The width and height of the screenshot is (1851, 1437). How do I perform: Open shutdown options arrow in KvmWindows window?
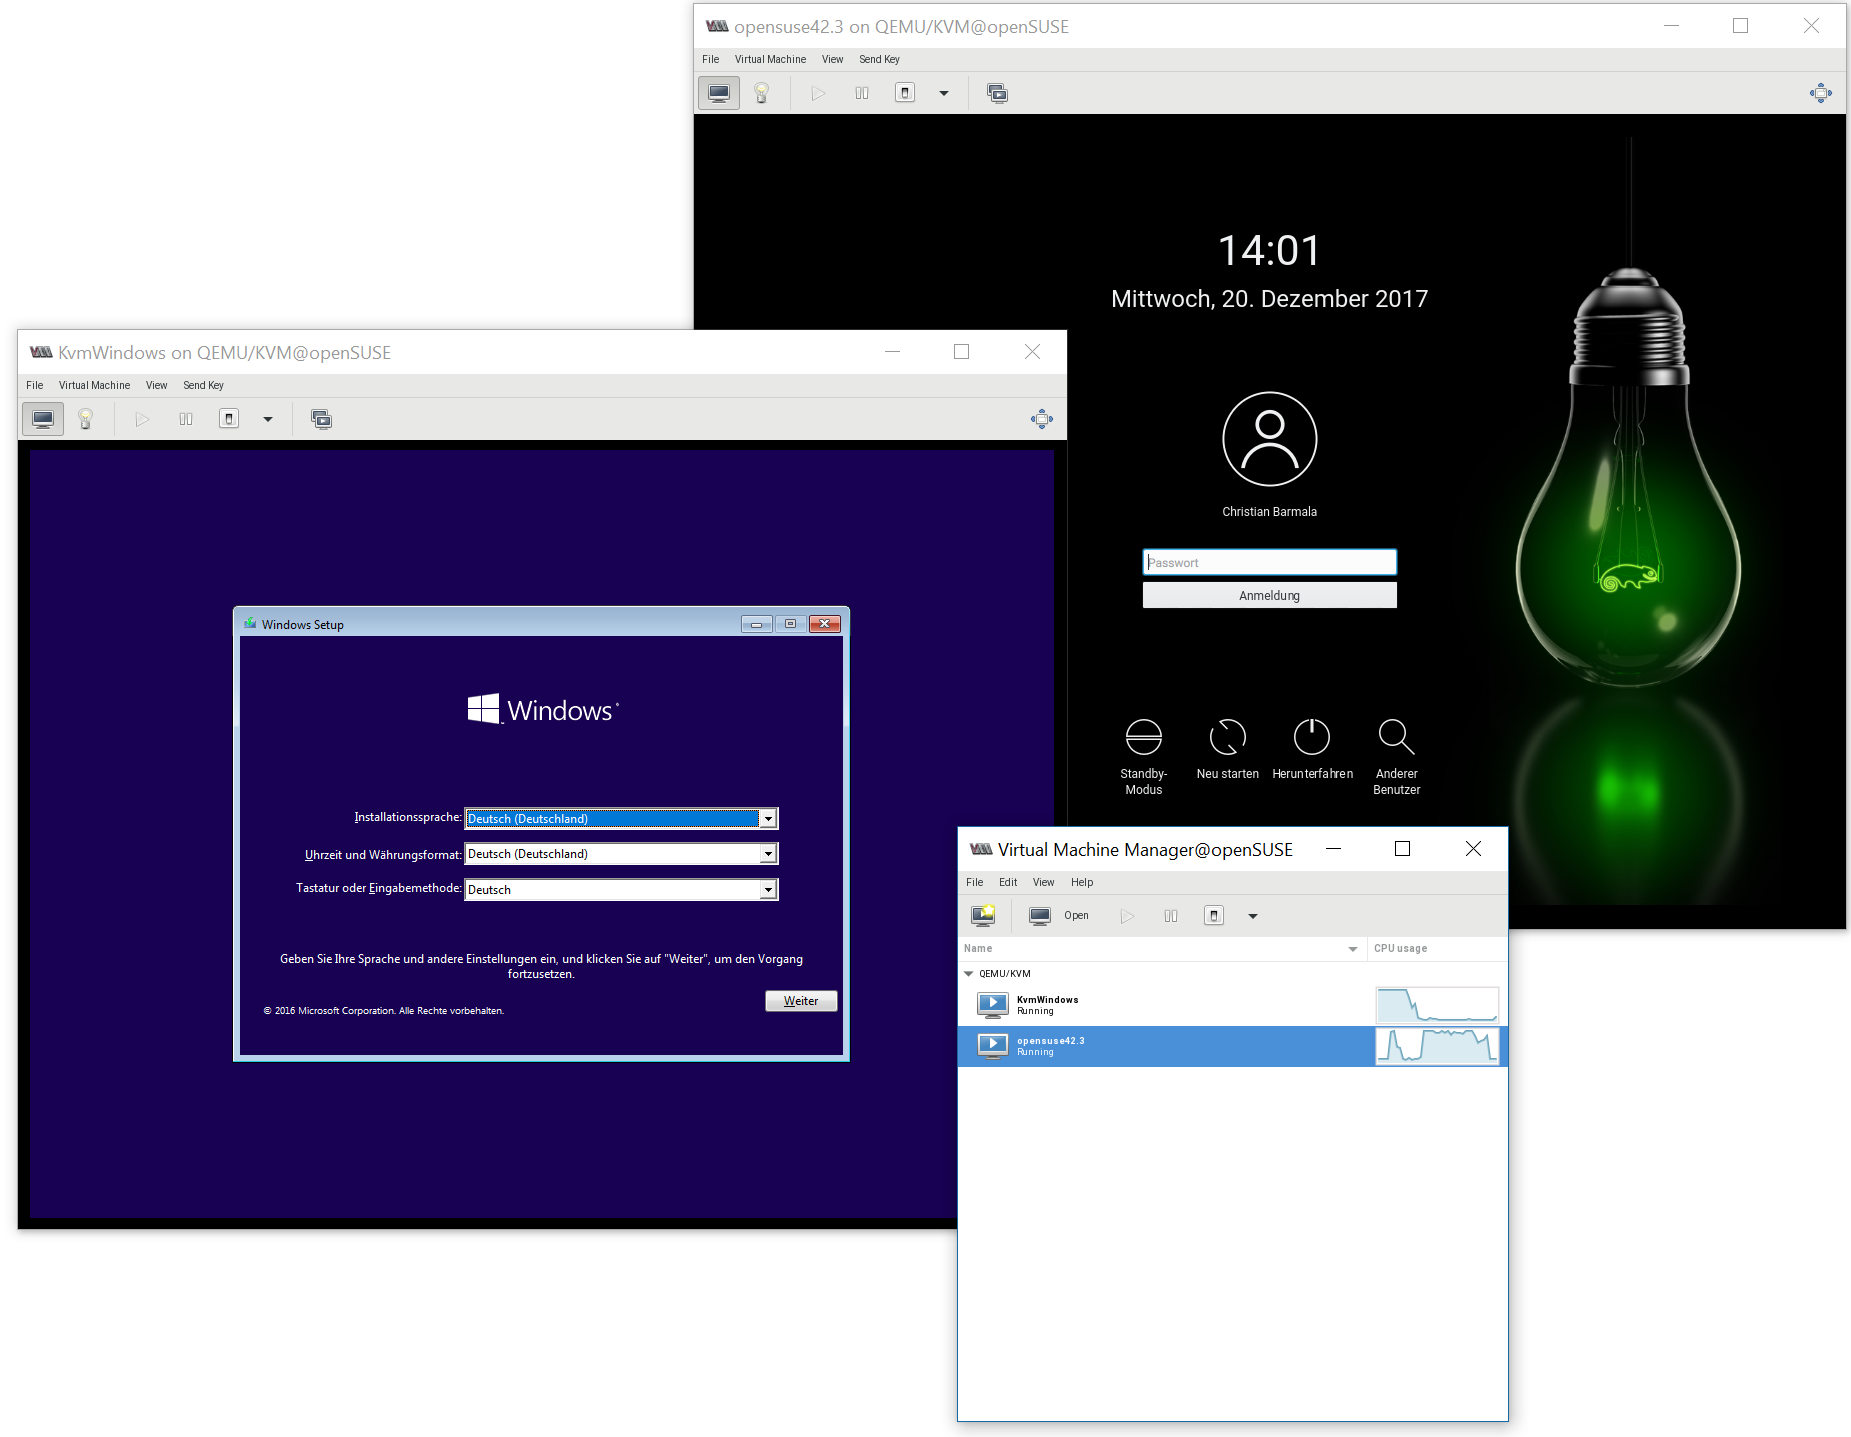[x=268, y=419]
